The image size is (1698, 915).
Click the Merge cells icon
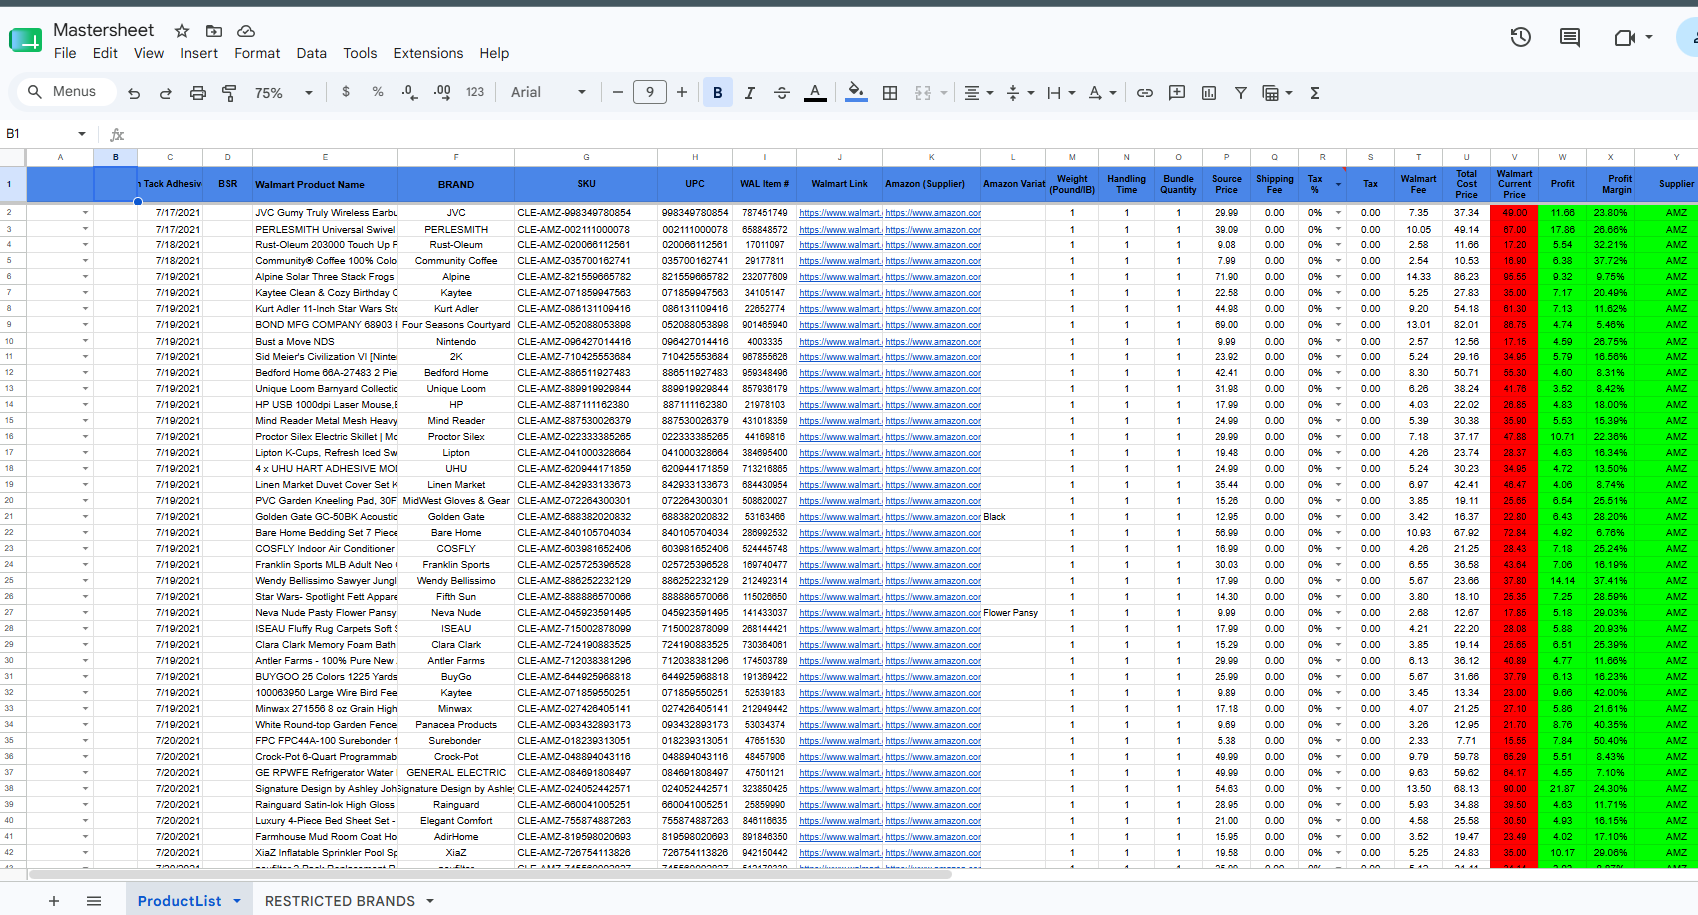click(x=923, y=93)
